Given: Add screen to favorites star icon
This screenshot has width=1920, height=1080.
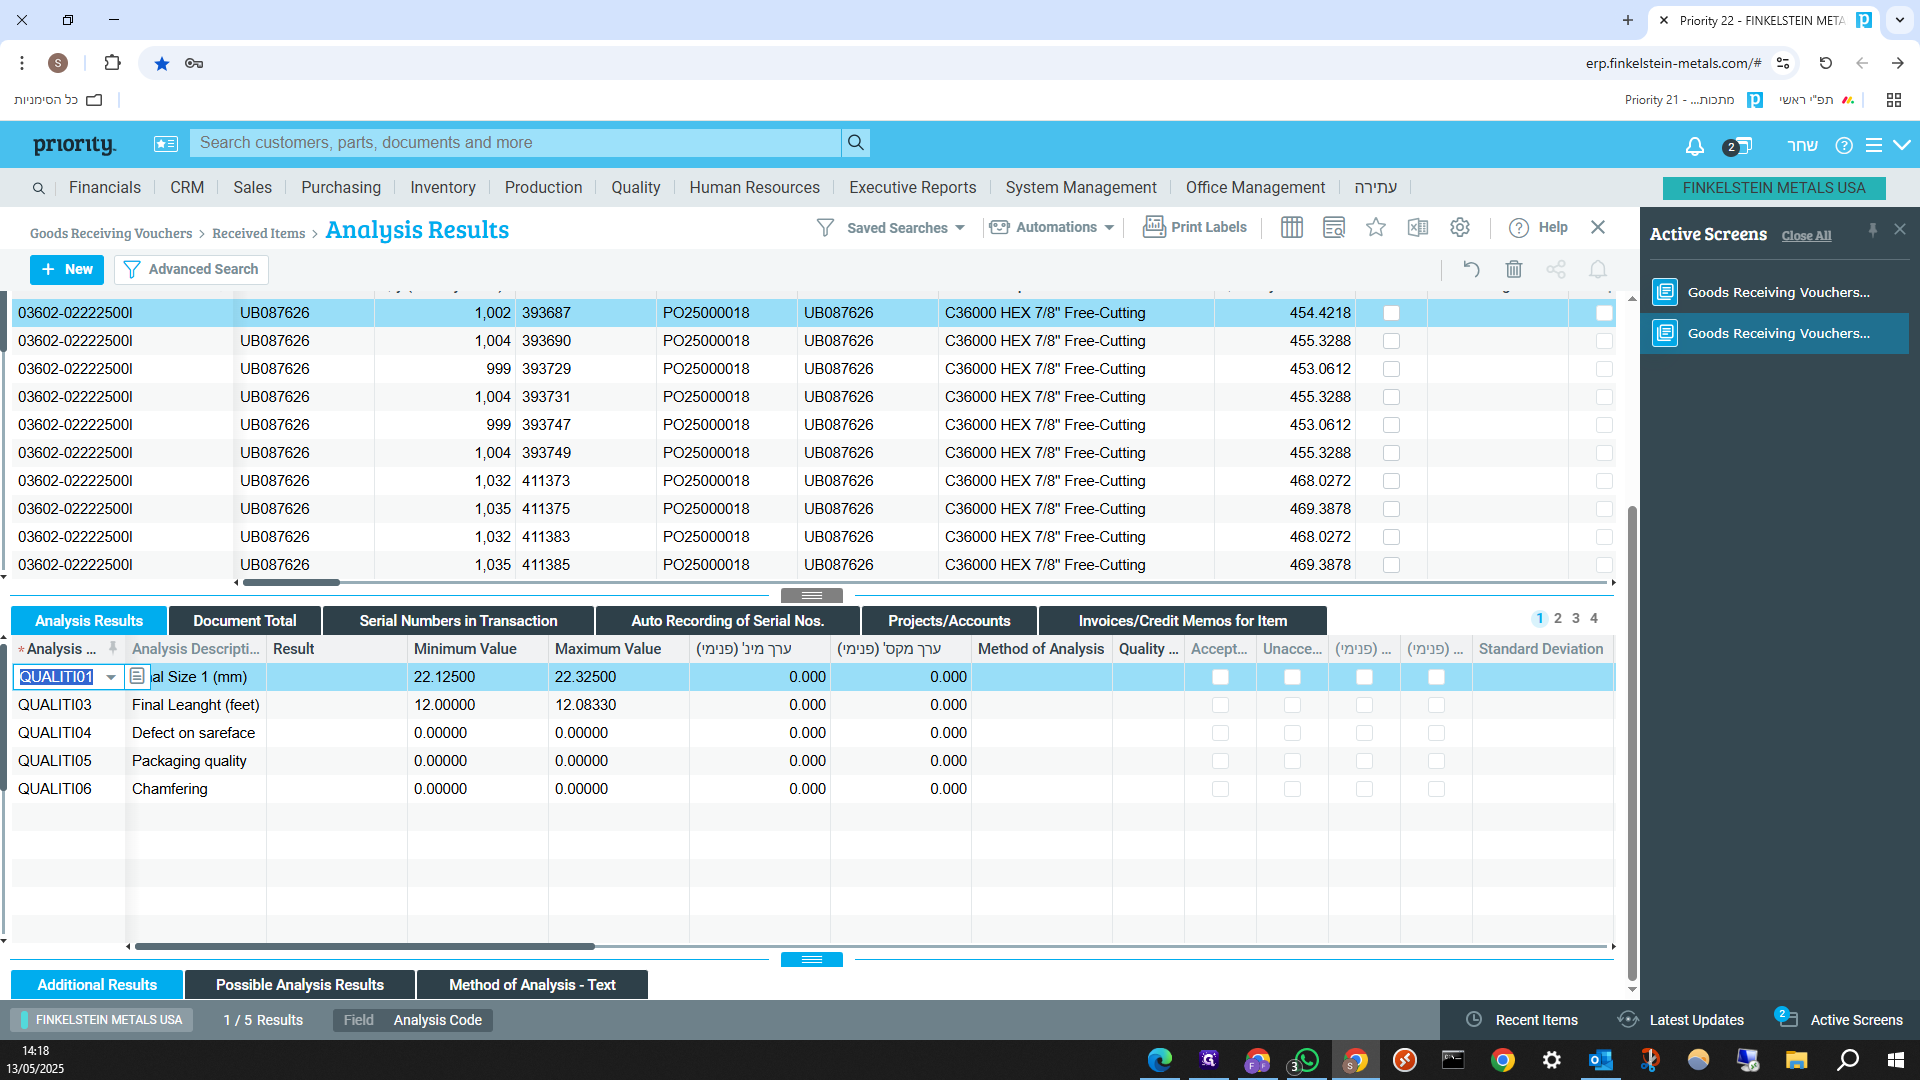Looking at the screenshot, I should coord(1376,228).
